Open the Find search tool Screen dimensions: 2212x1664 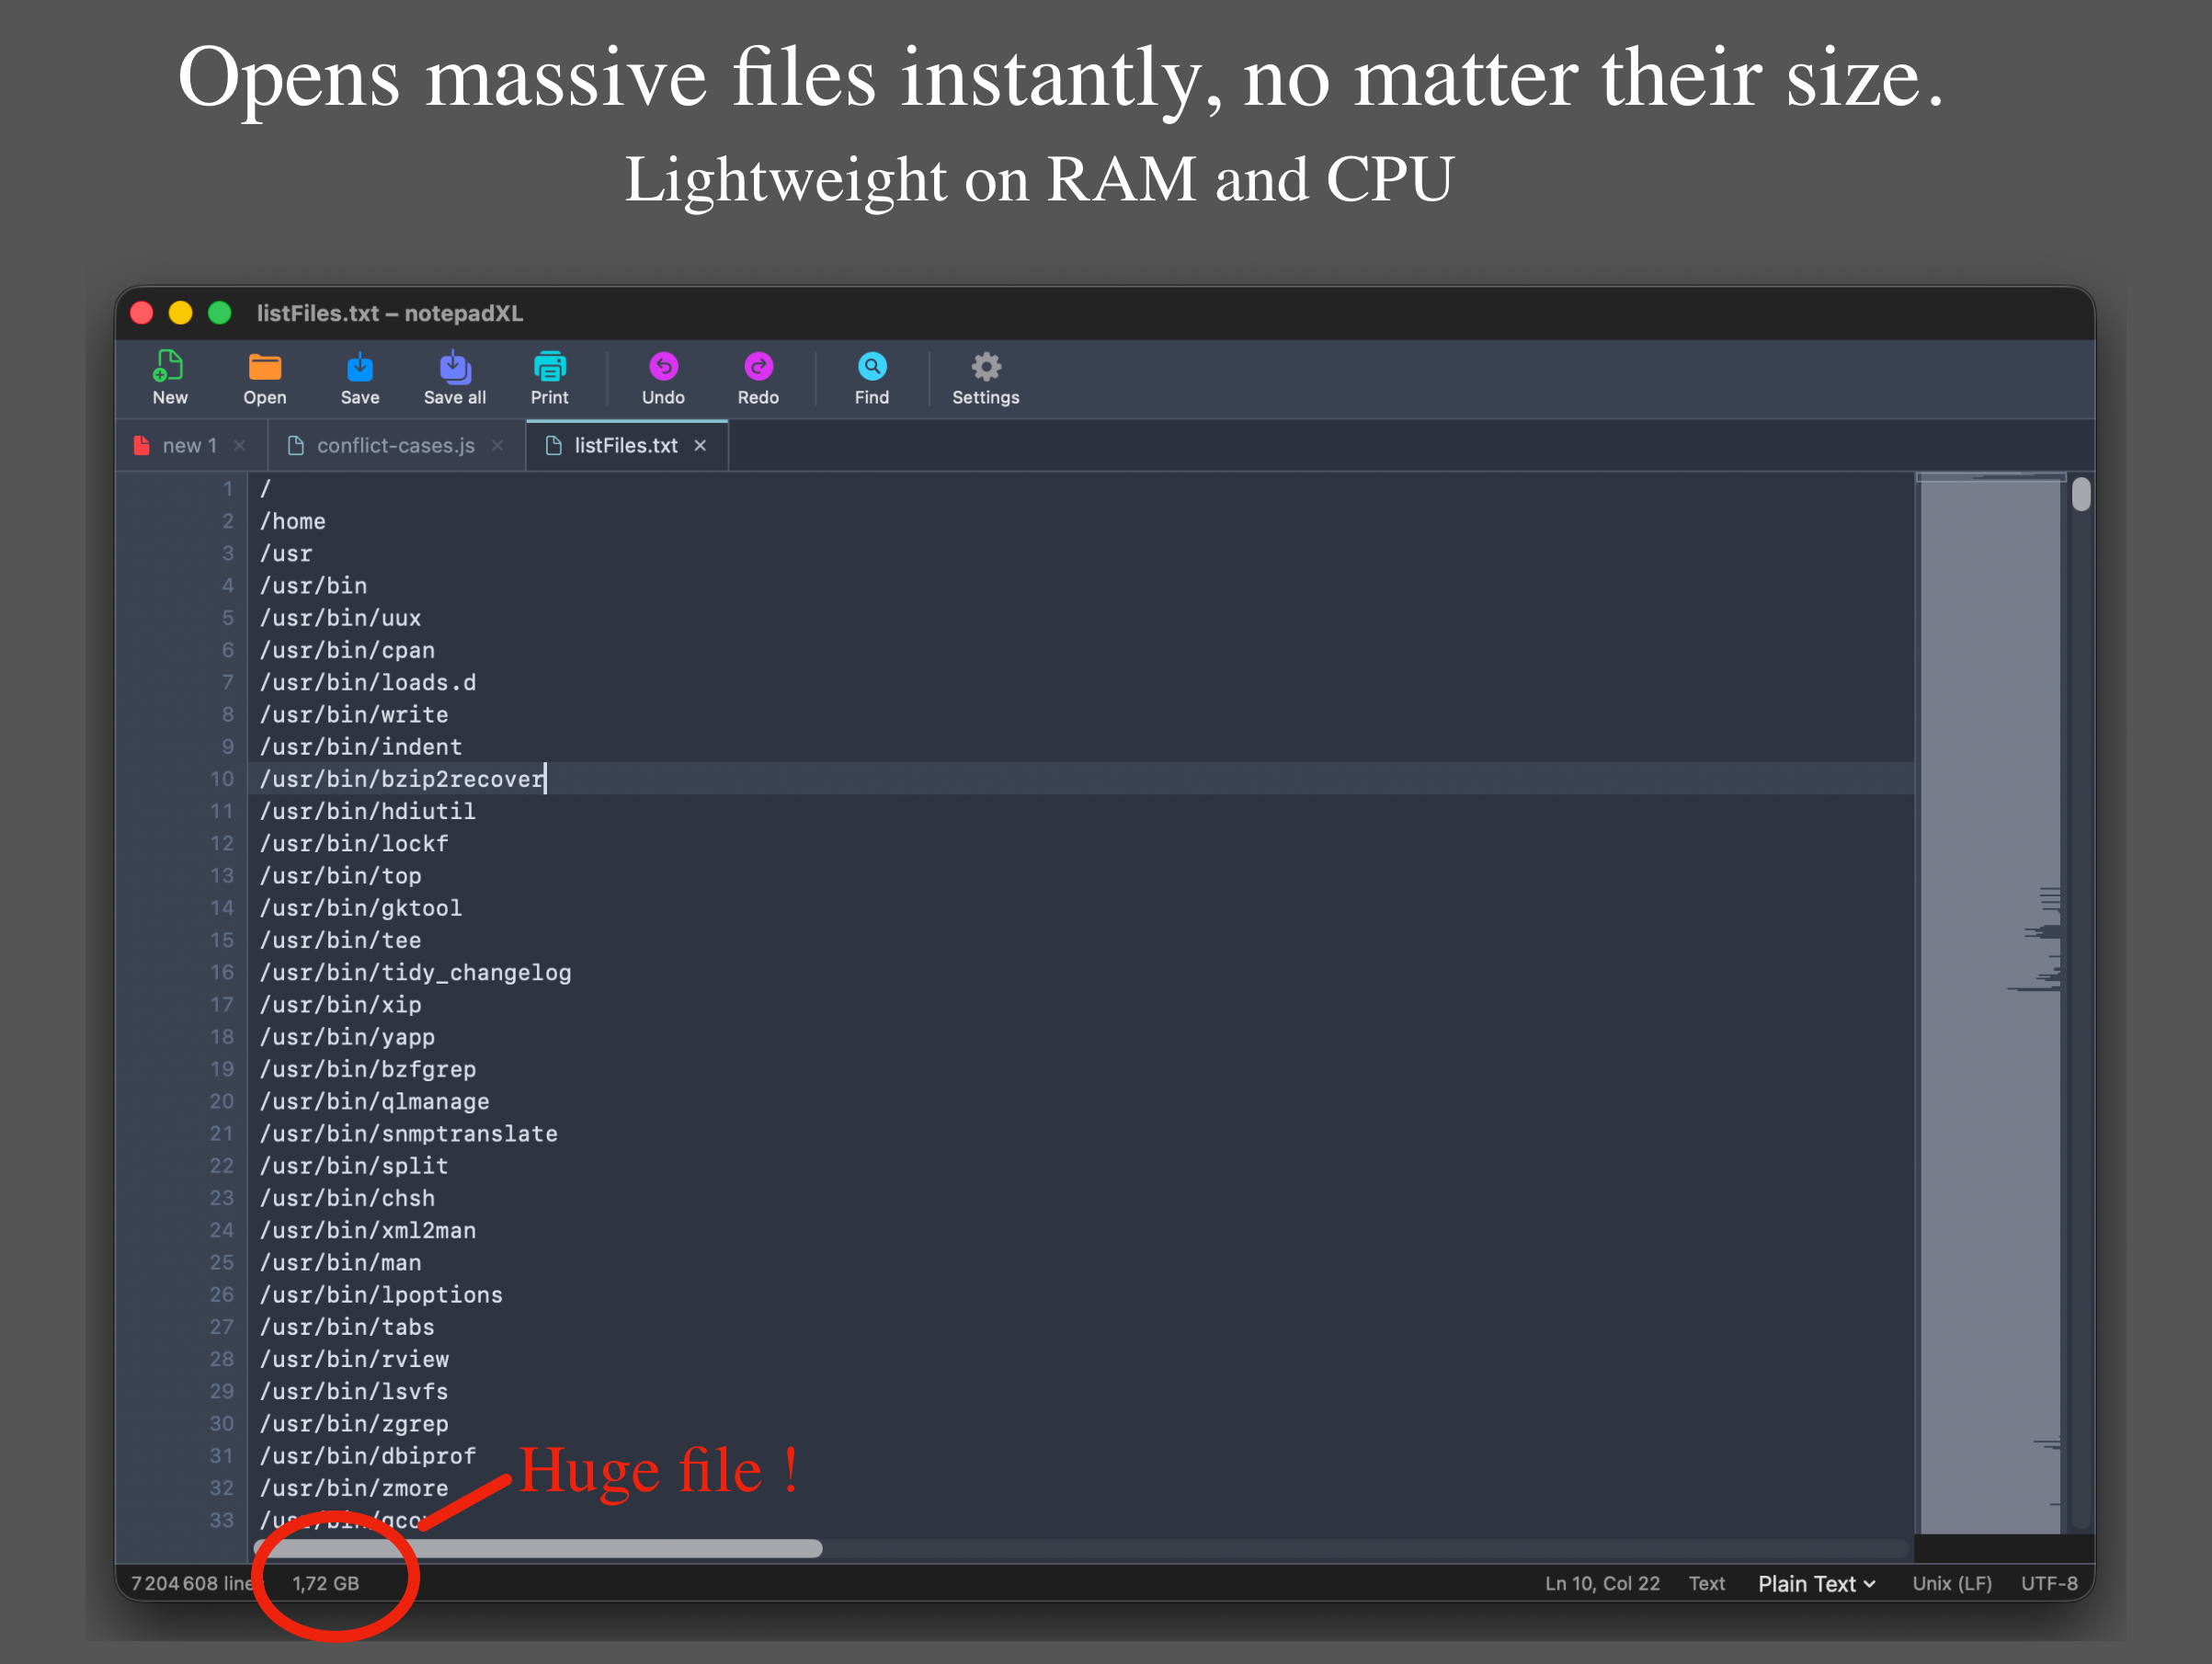[871, 377]
